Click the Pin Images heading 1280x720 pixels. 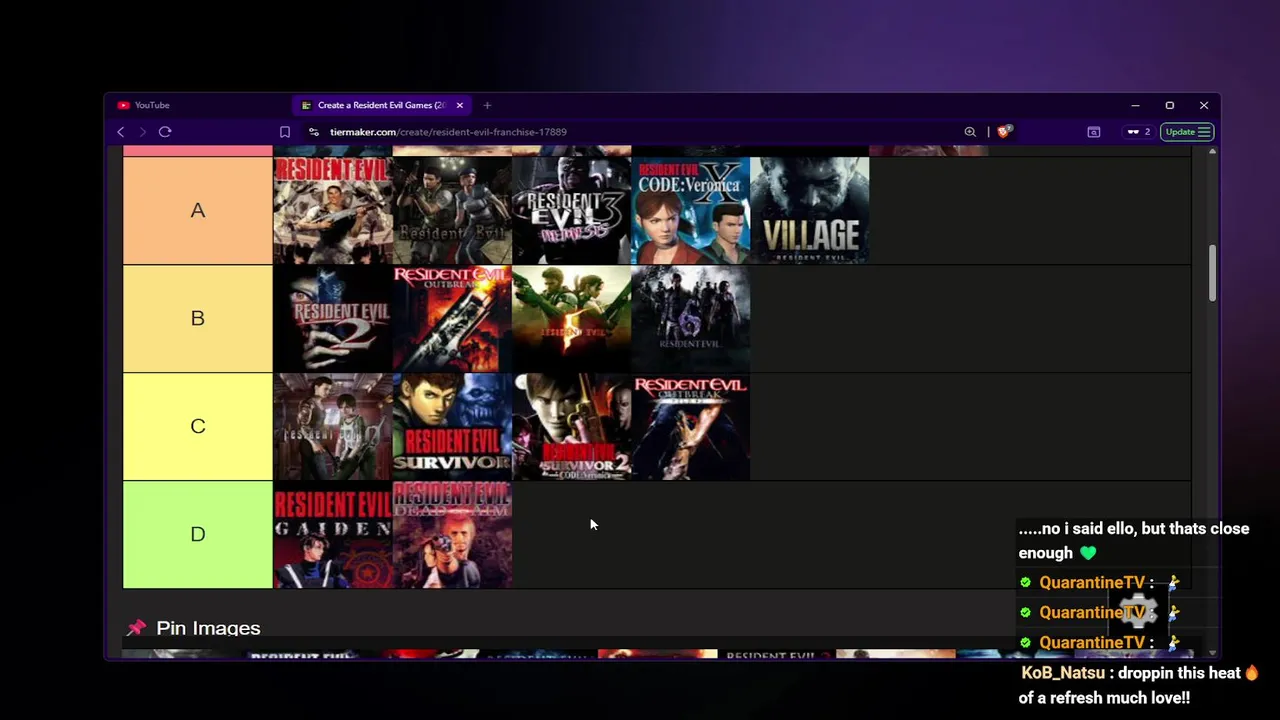tap(208, 628)
